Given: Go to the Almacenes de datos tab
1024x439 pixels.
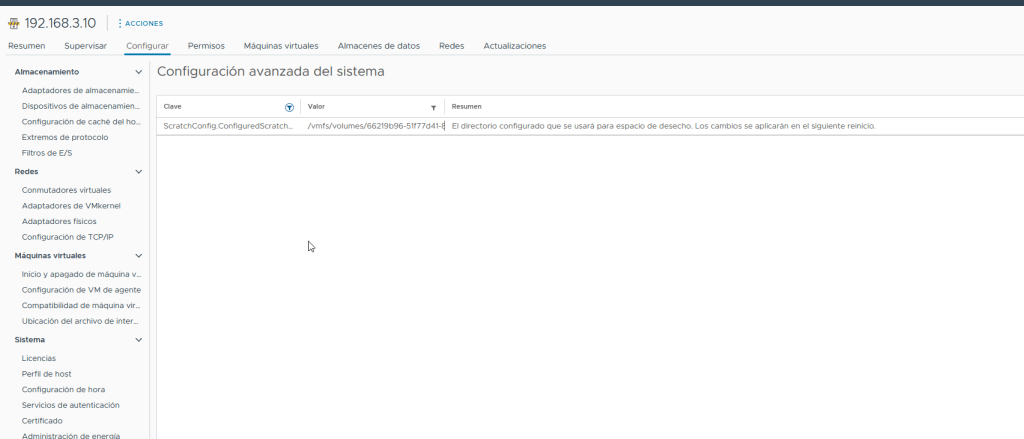Looking at the screenshot, I should (x=378, y=46).
